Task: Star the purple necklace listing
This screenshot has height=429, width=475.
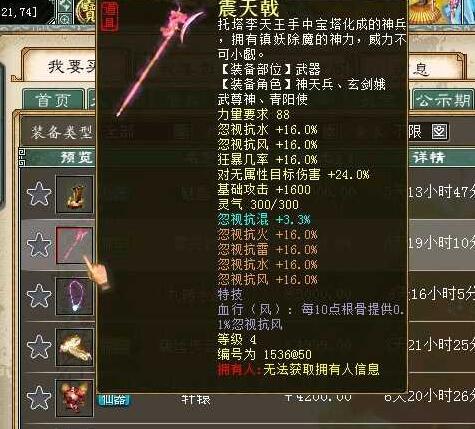Action: [x=39, y=296]
